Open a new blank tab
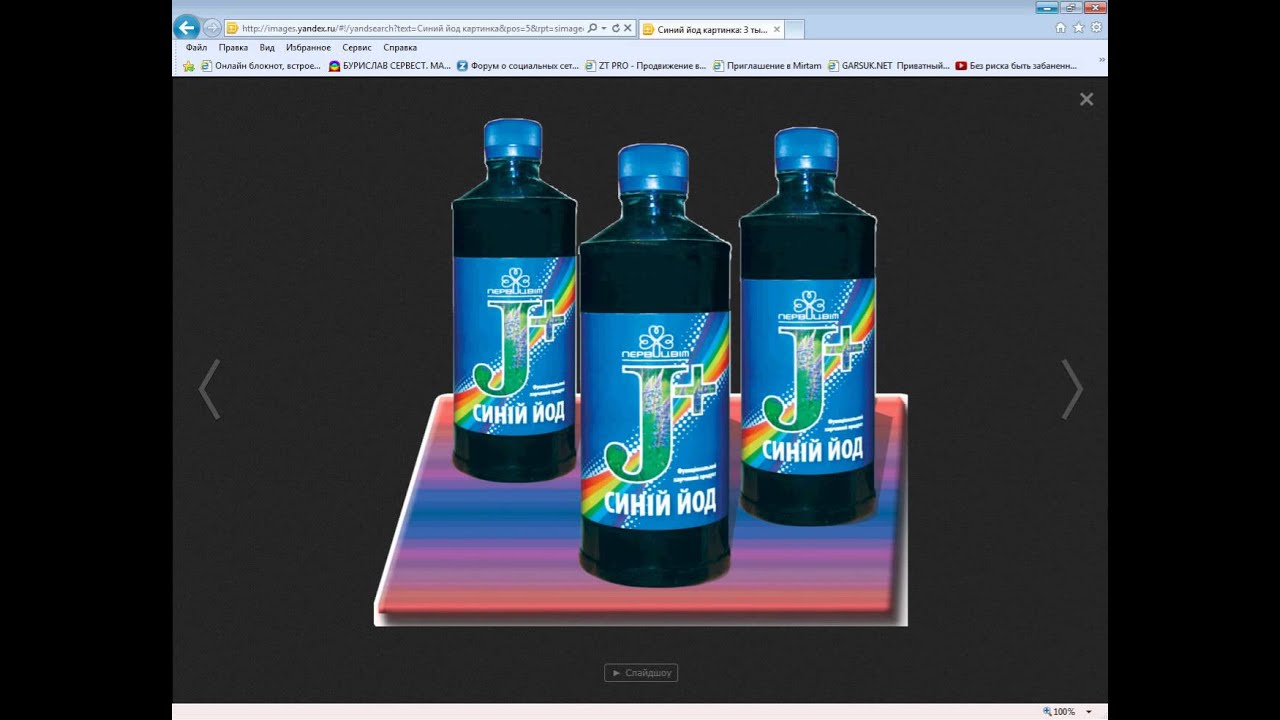This screenshot has width=1280, height=720. pos(795,30)
